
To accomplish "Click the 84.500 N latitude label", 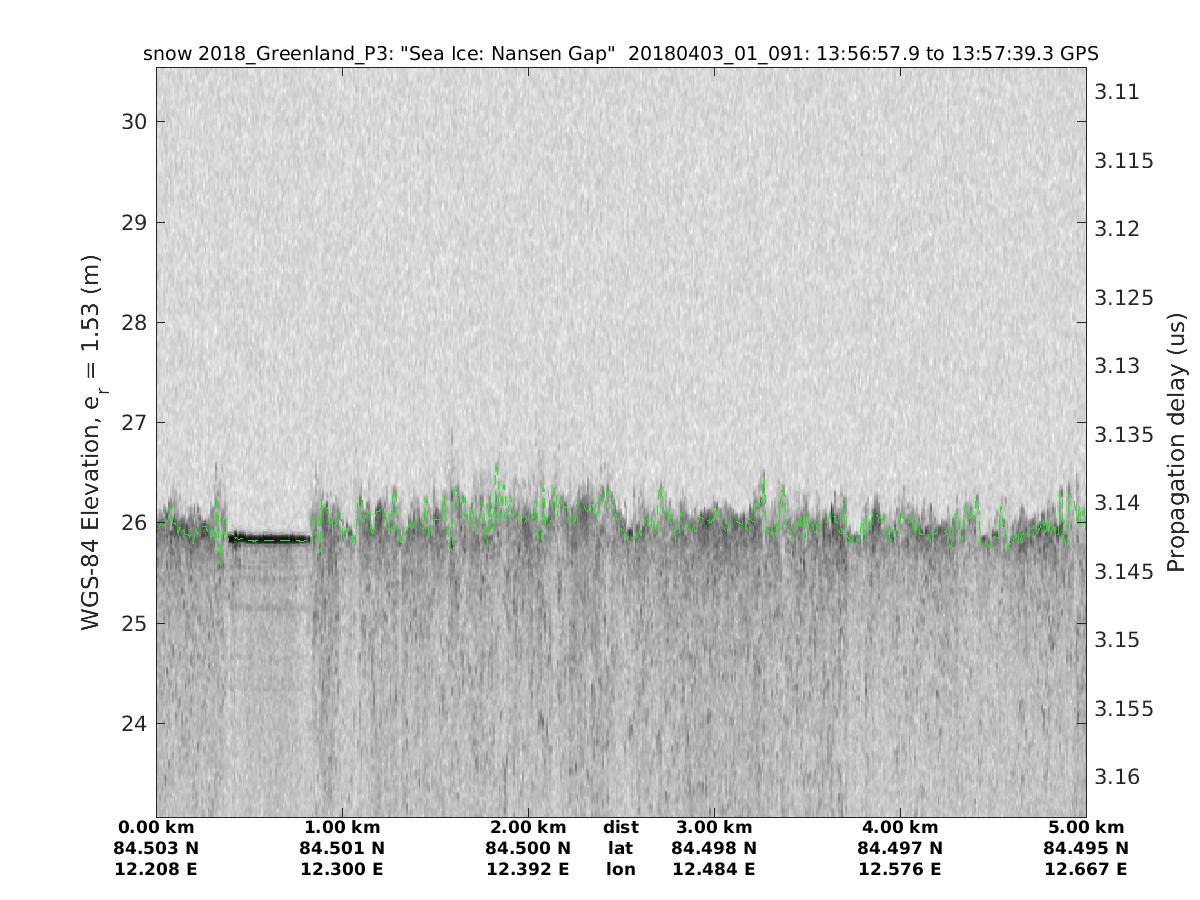I will [528, 848].
